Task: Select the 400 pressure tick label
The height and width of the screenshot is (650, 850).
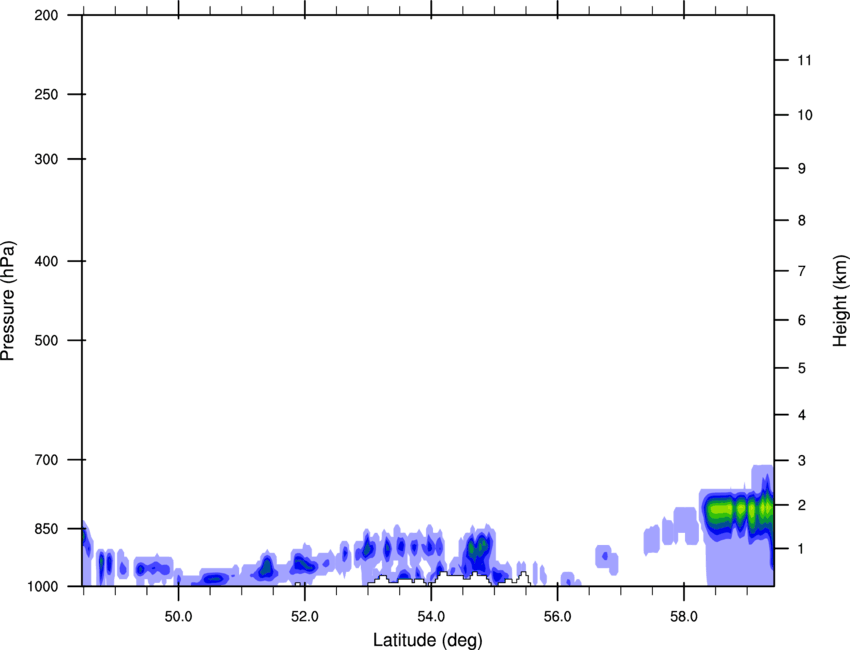Action: [x=46, y=261]
